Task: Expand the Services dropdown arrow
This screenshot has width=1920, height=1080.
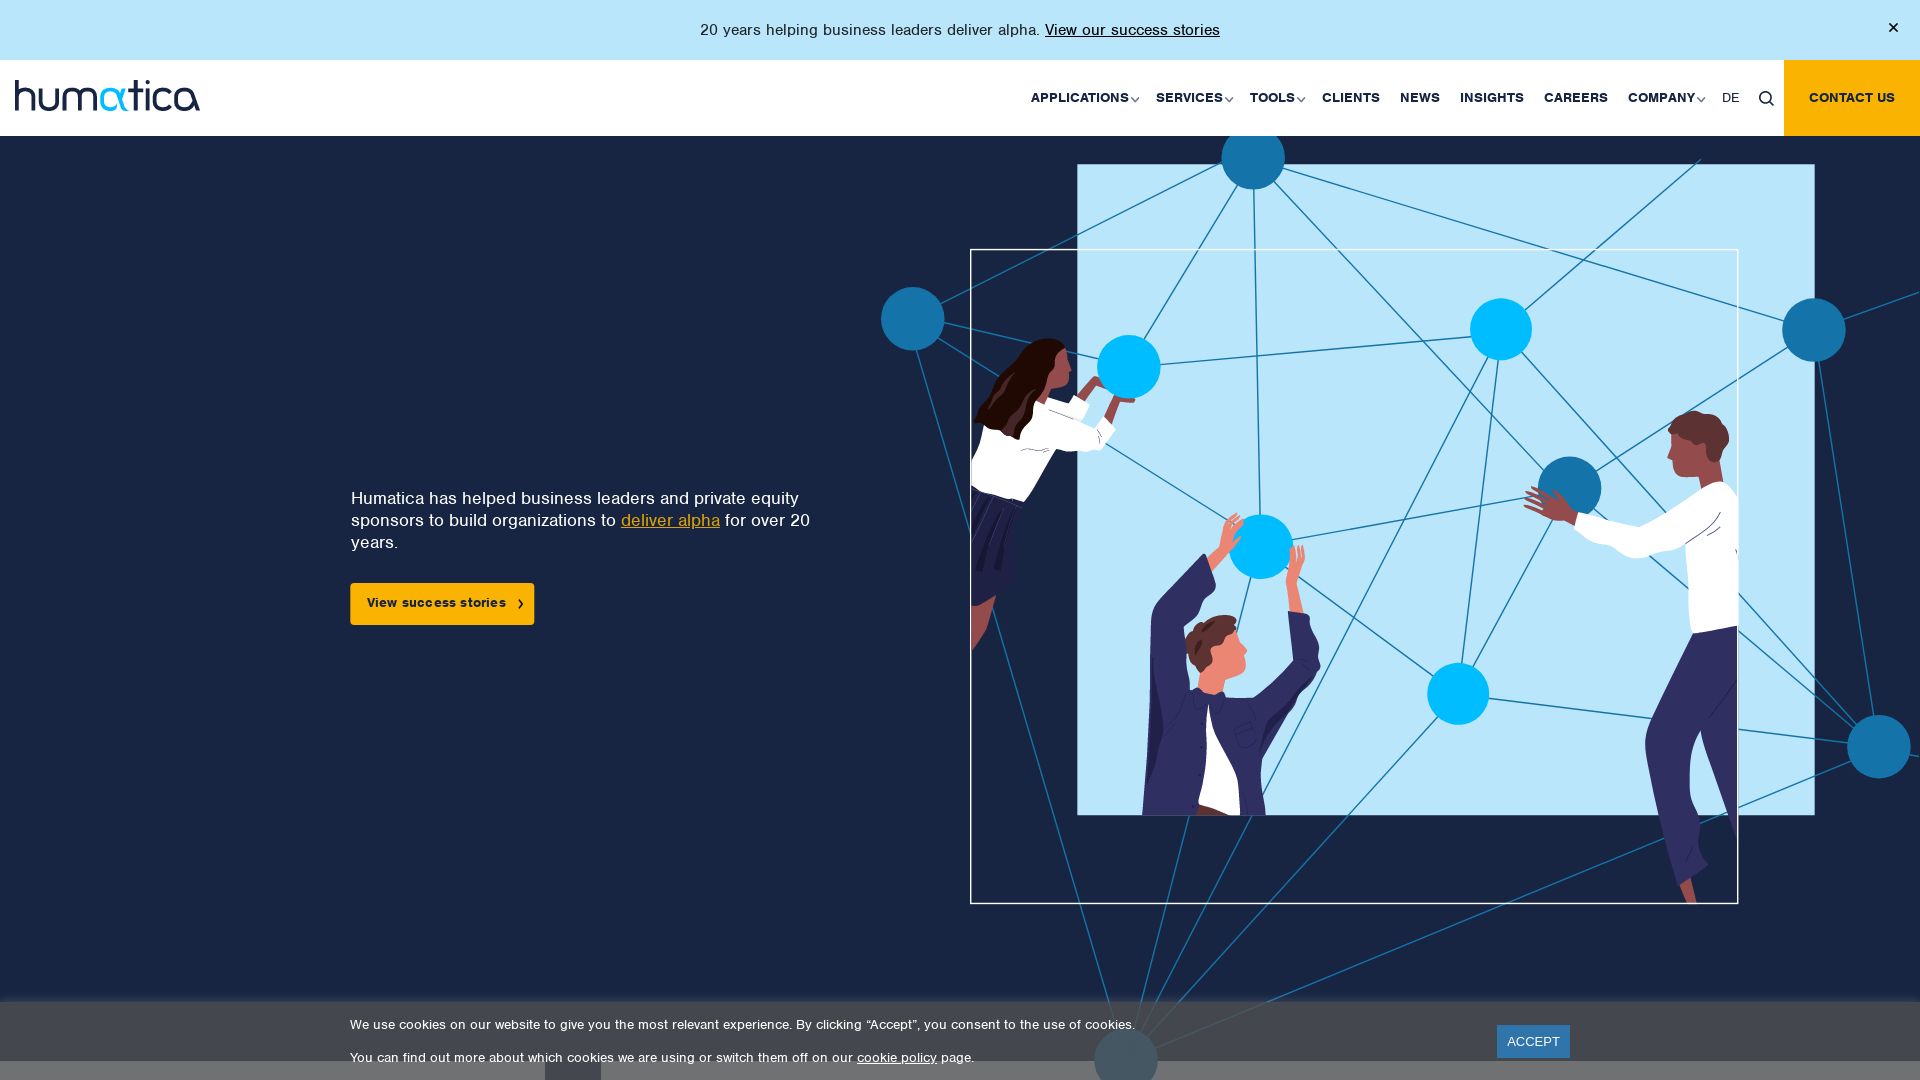Action: 1229,99
